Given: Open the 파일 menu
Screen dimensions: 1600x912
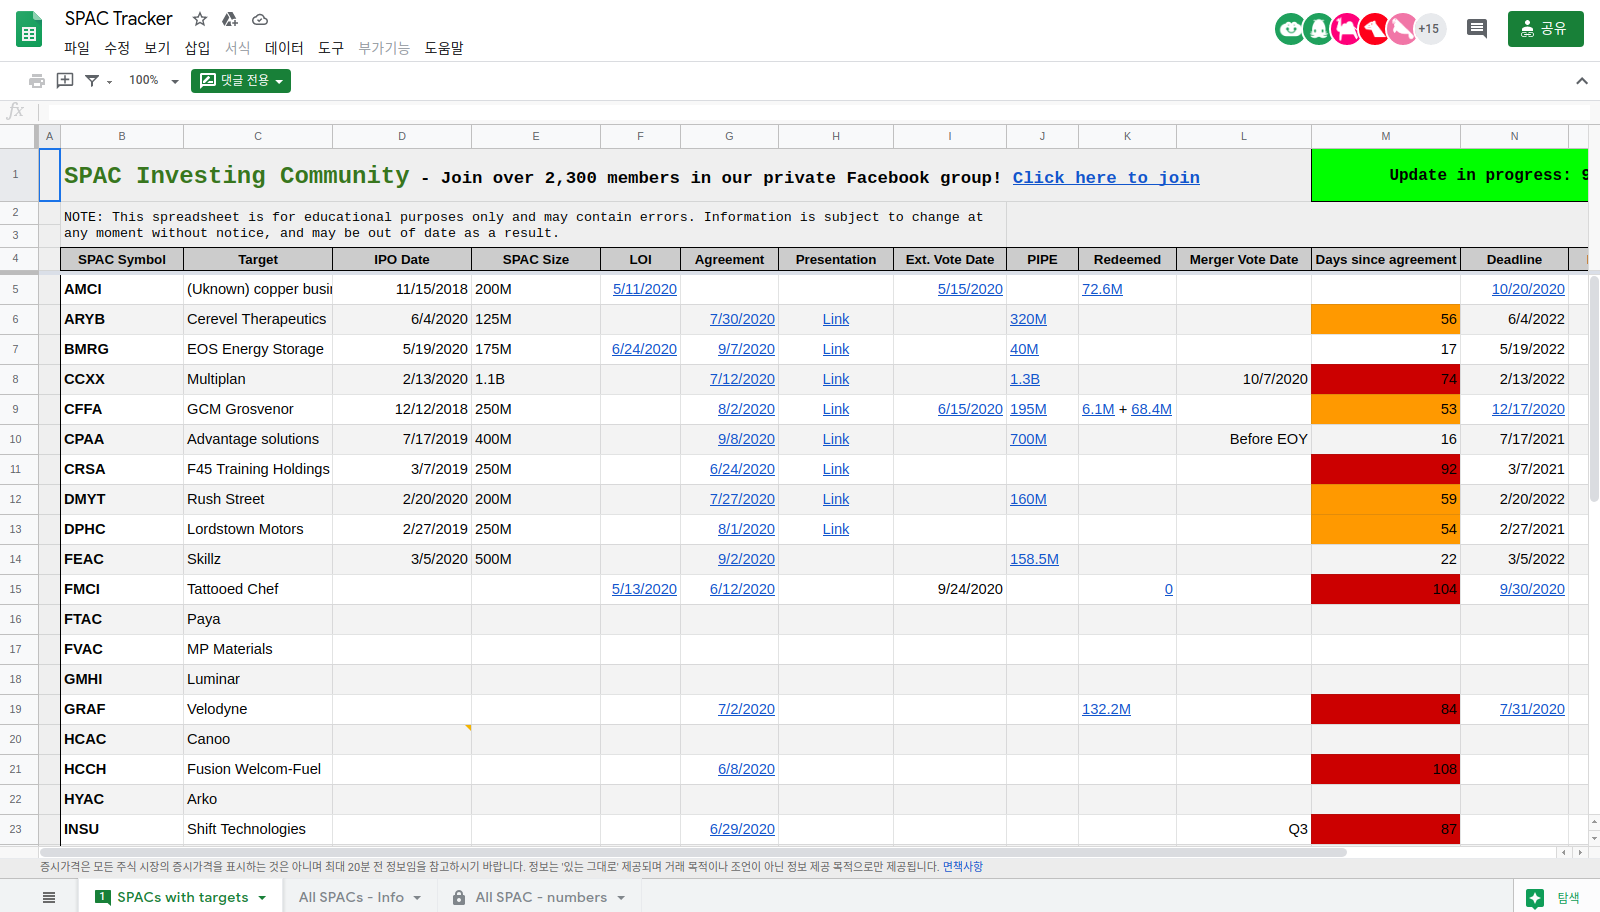Looking at the screenshot, I should [x=77, y=48].
